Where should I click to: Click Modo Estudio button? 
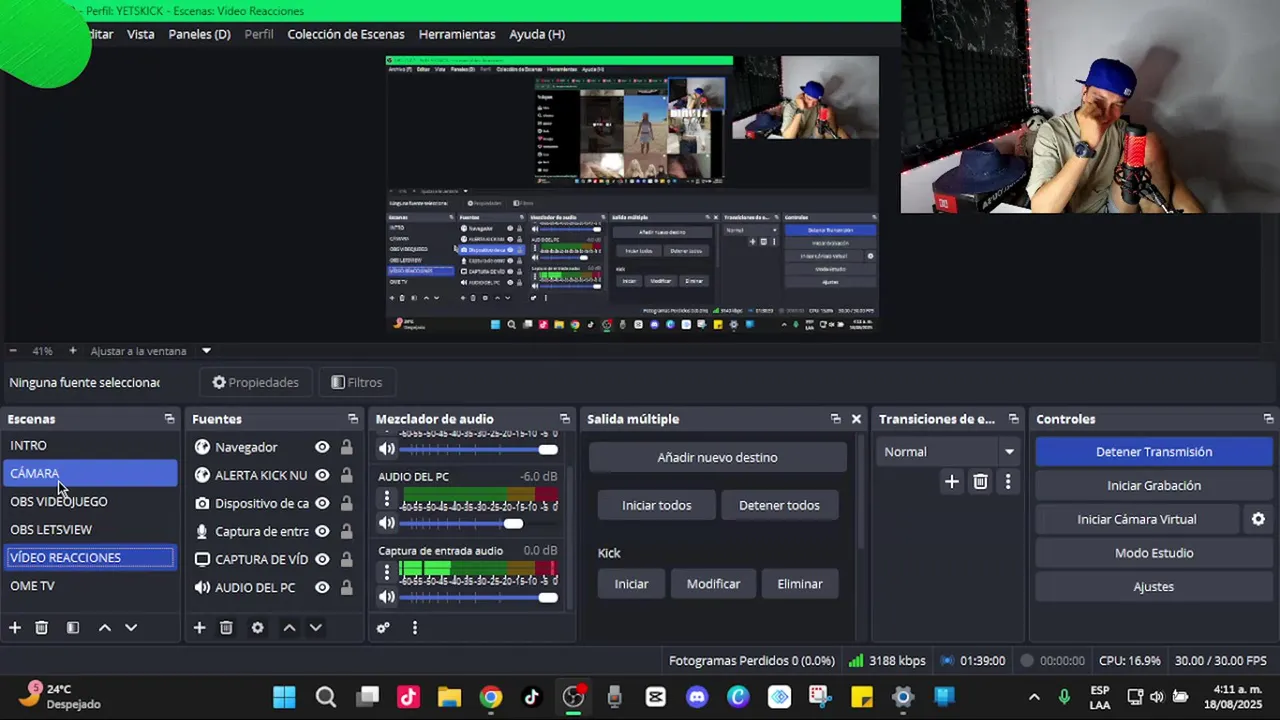pyautogui.click(x=1154, y=553)
